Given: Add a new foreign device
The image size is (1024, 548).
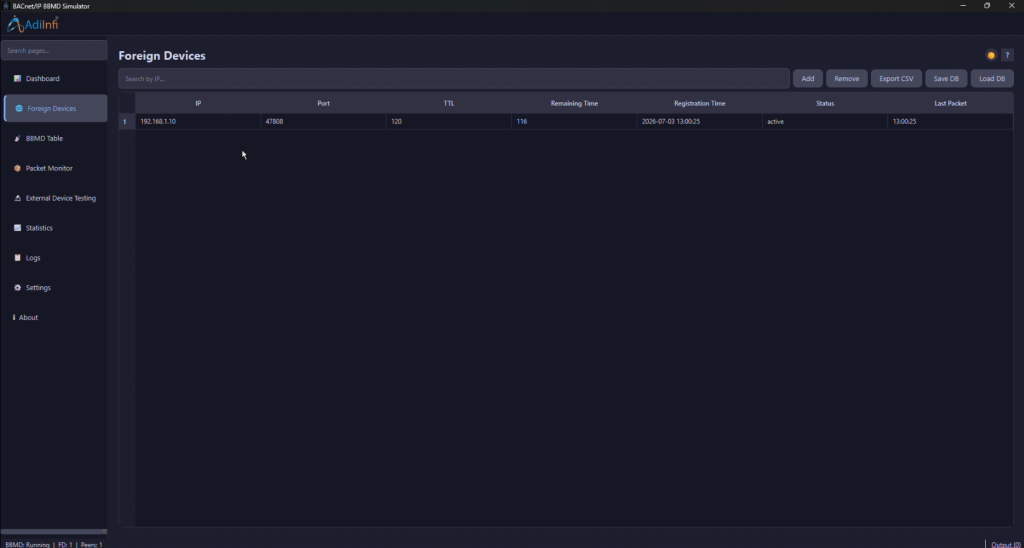Looking at the screenshot, I should (x=808, y=78).
